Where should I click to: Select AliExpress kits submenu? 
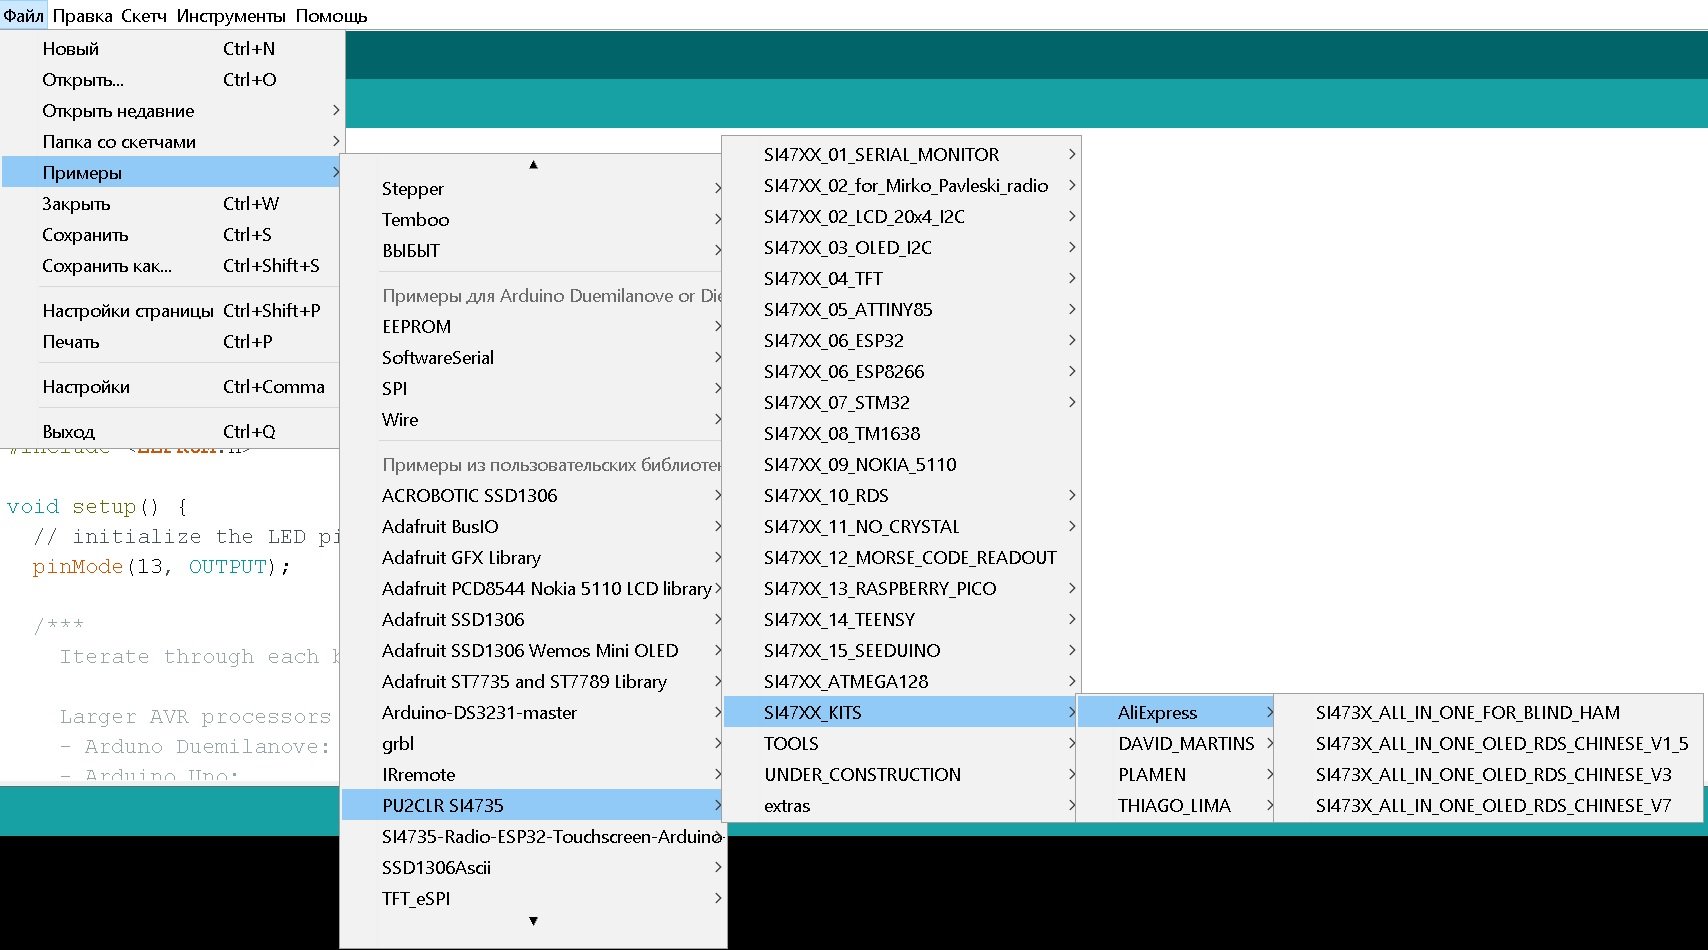click(x=1175, y=713)
